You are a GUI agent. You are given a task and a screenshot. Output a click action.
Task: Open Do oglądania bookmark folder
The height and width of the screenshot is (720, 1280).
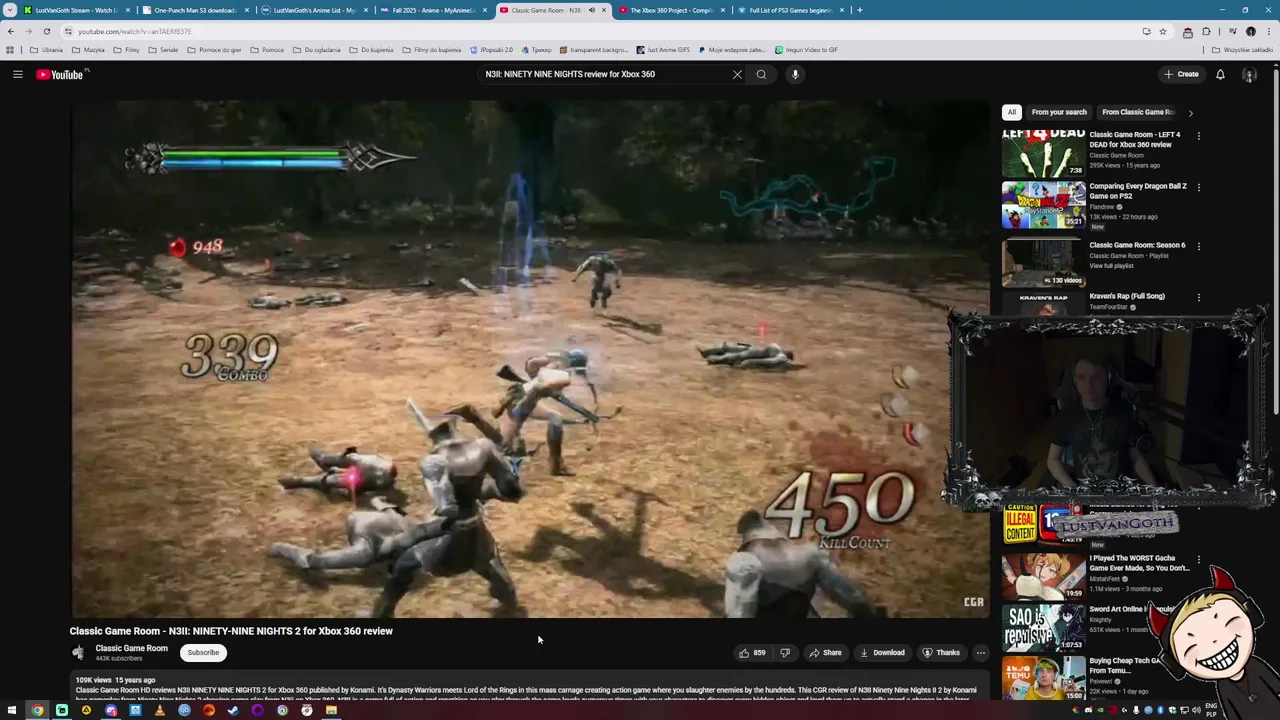coord(317,50)
